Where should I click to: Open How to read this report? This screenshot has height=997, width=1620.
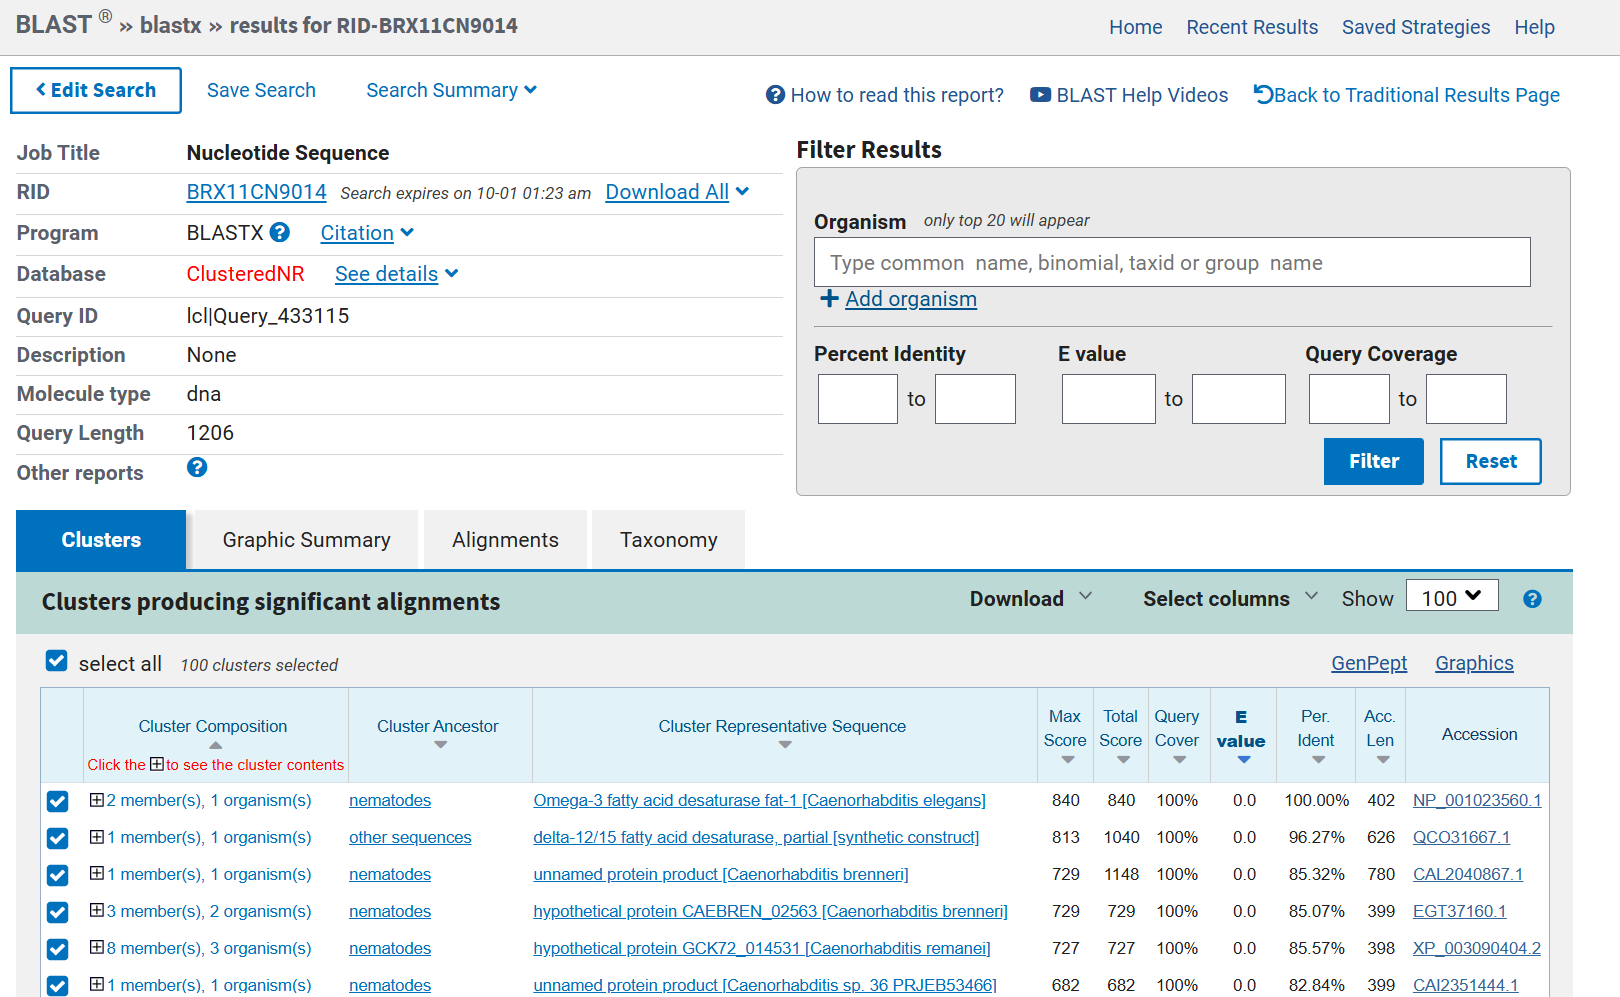(x=885, y=95)
